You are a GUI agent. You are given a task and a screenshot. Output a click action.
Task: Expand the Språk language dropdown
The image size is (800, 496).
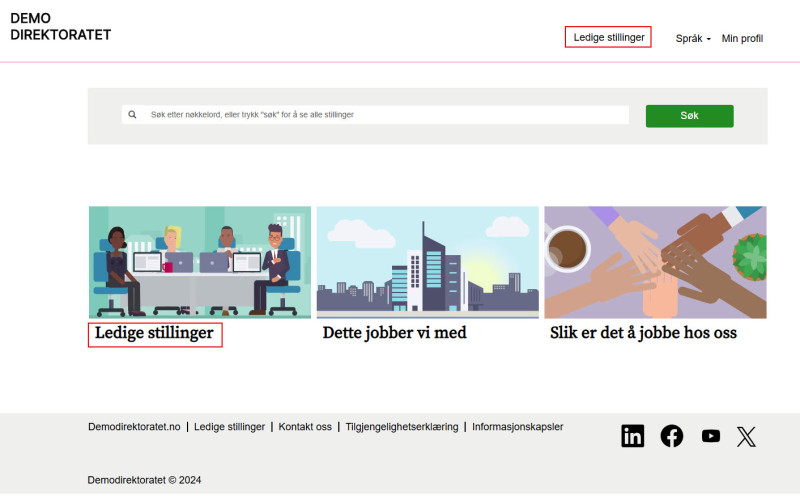pos(693,38)
